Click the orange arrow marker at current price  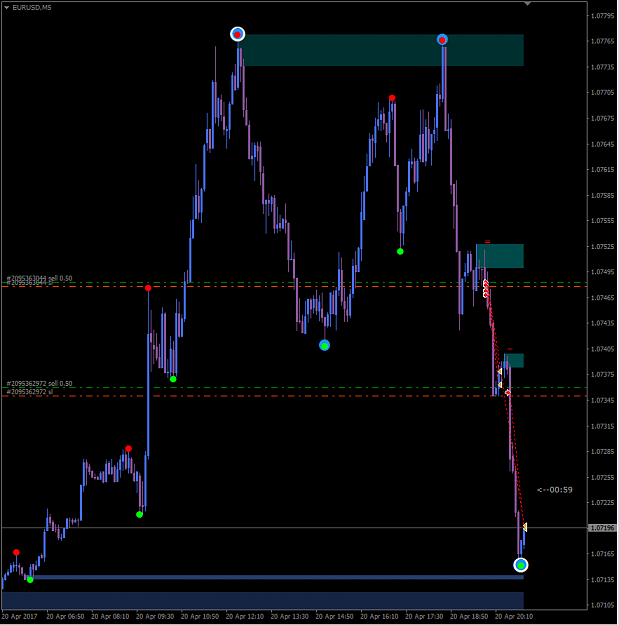(525, 527)
